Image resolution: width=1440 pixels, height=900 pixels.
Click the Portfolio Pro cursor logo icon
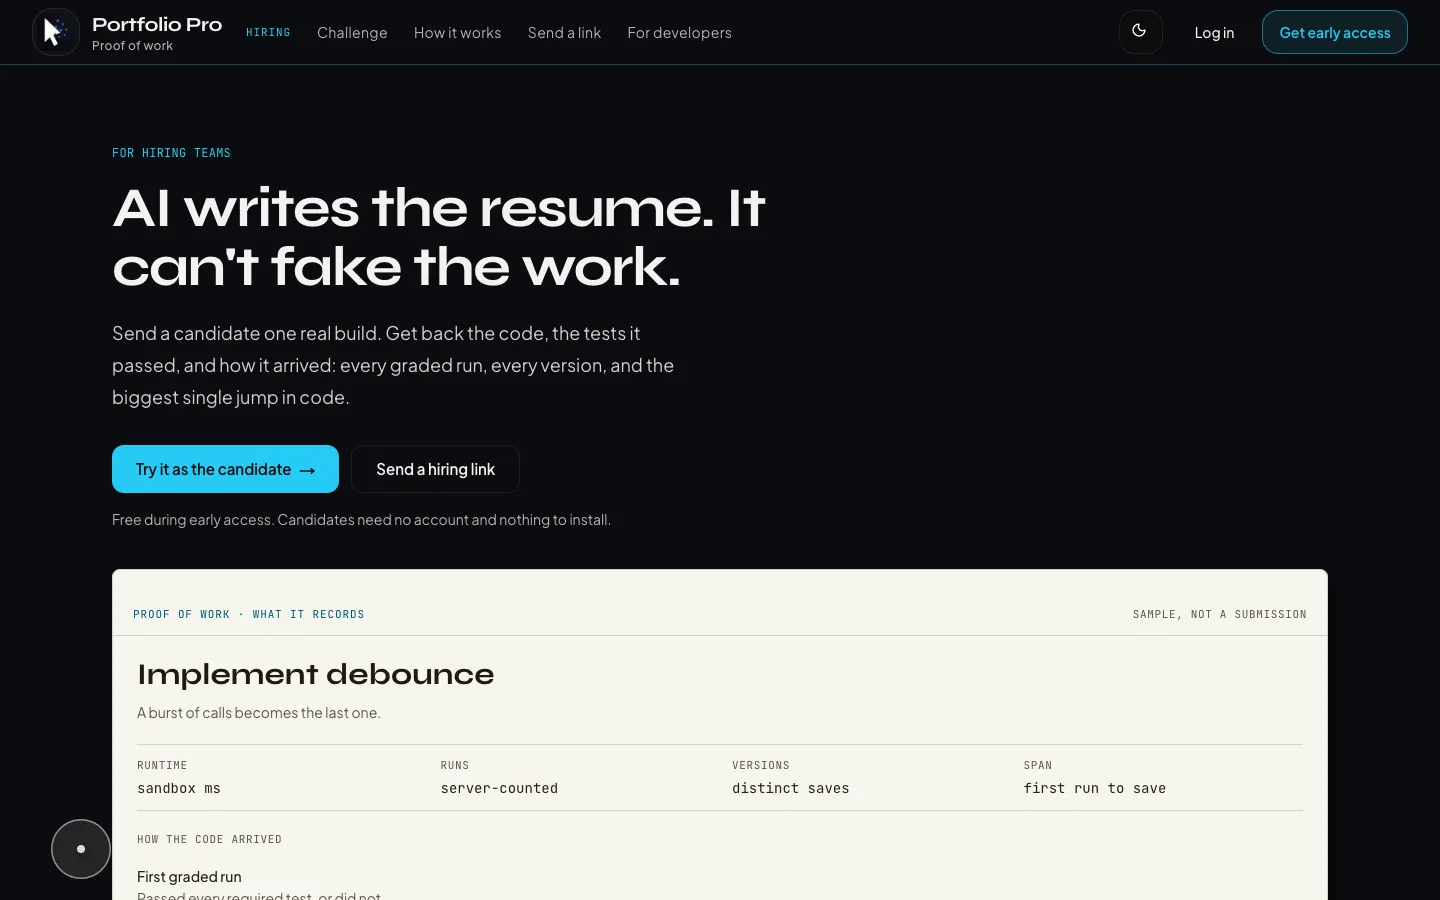[56, 32]
